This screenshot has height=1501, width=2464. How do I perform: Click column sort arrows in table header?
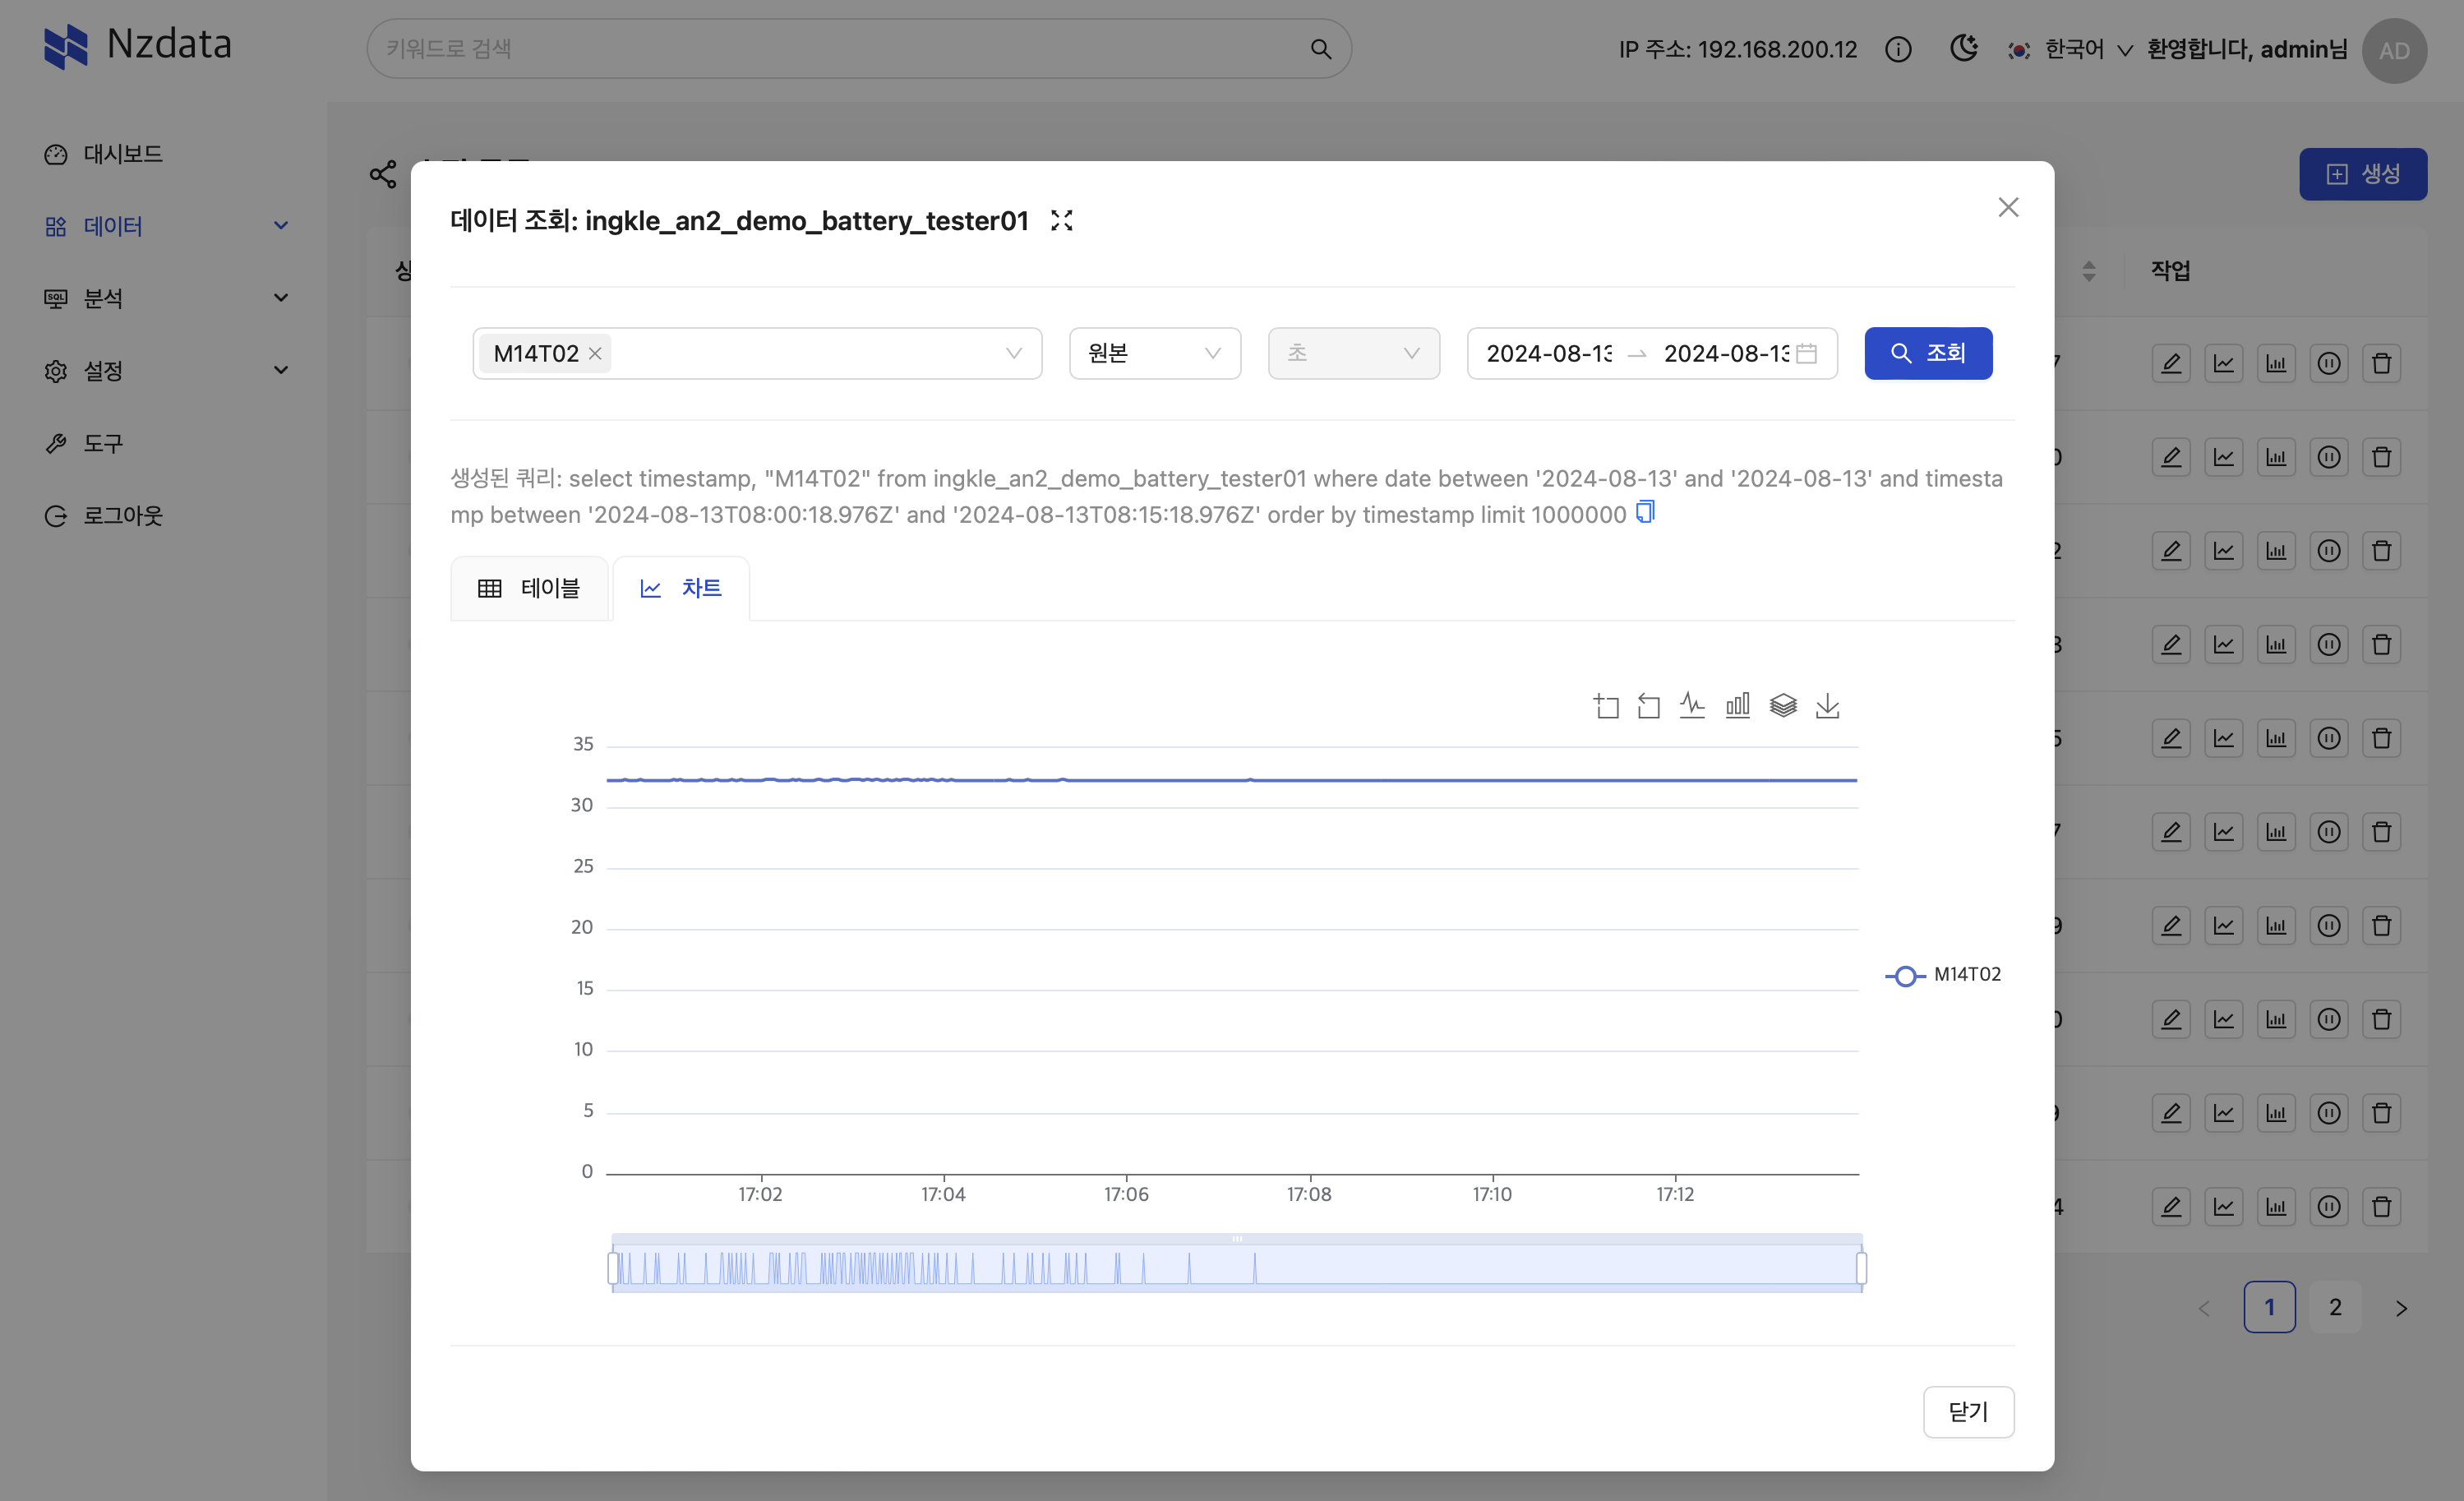(2089, 271)
